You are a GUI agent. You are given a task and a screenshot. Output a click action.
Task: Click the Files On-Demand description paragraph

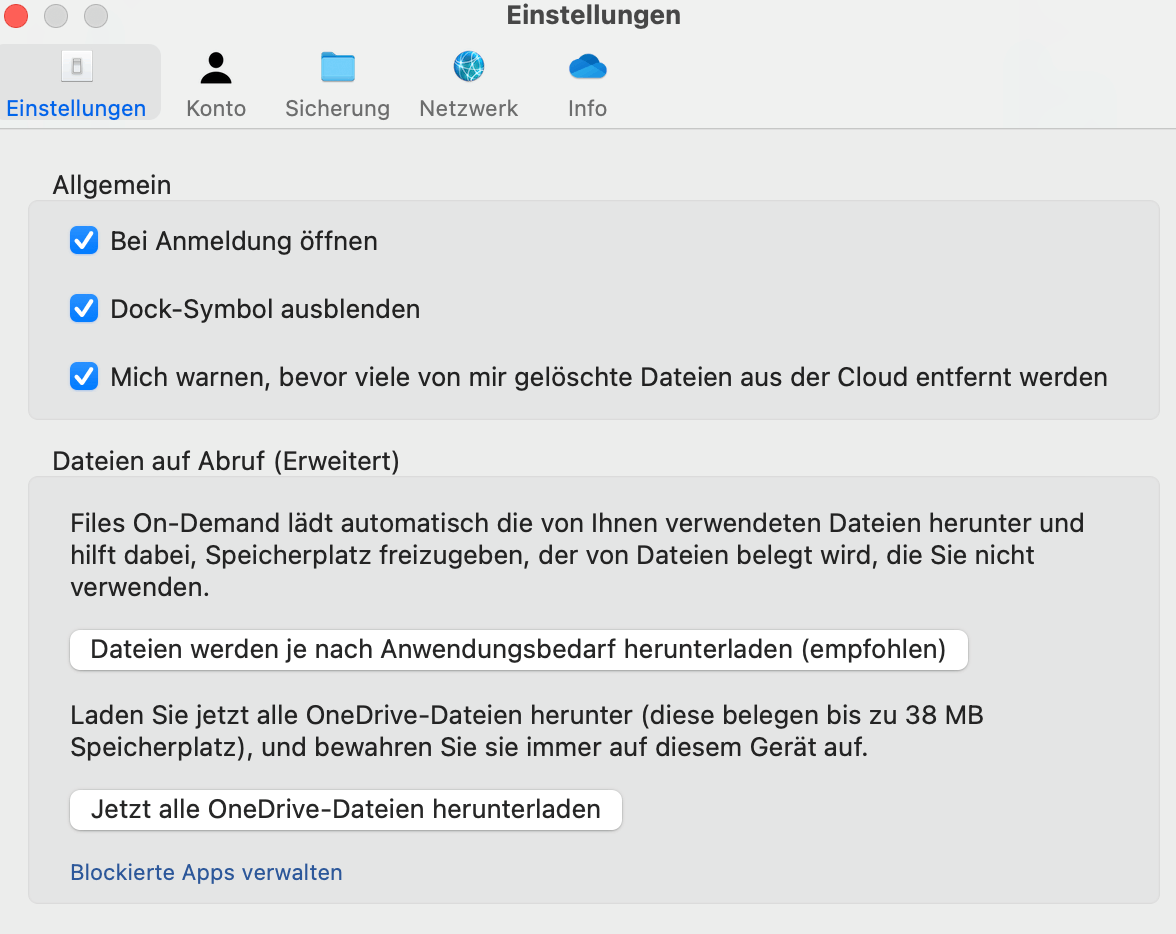click(x=578, y=555)
